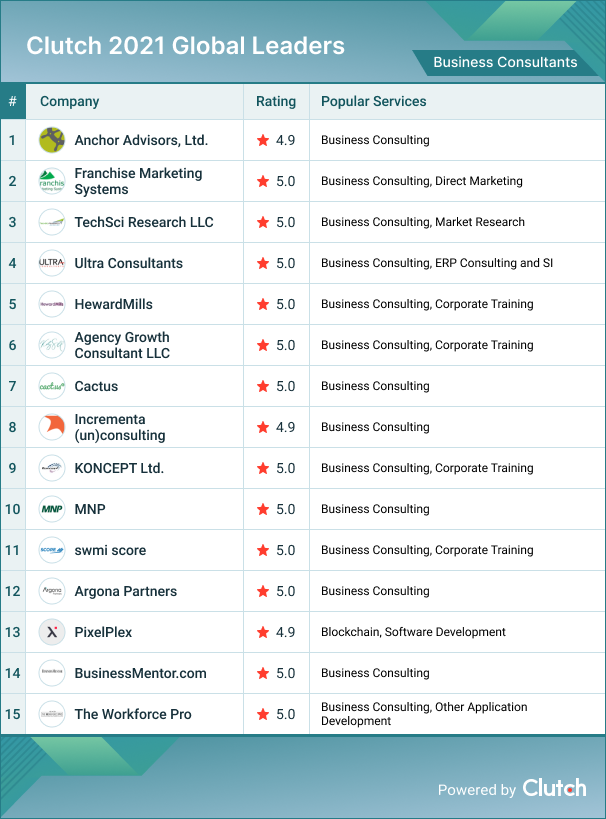Click The Workforce Pro logo
The width and height of the screenshot is (606, 819).
(x=52, y=714)
